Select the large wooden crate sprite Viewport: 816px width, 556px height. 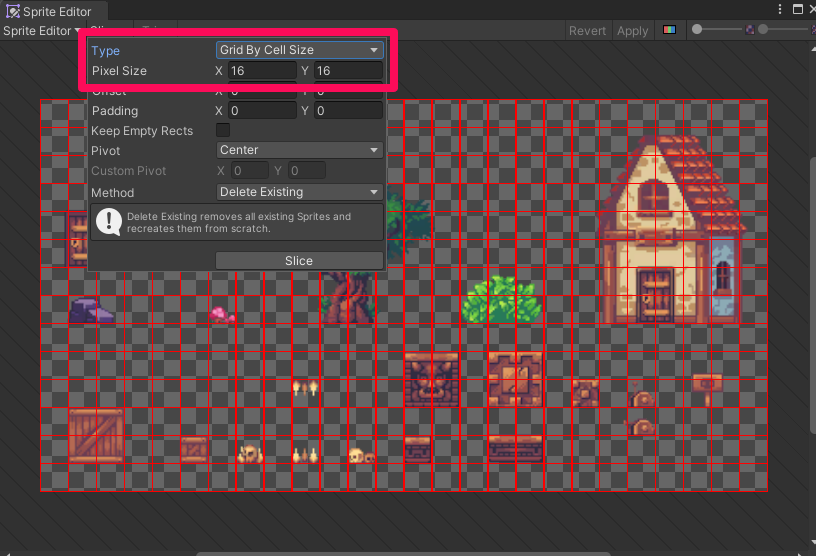pyautogui.click(x=96, y=436)
